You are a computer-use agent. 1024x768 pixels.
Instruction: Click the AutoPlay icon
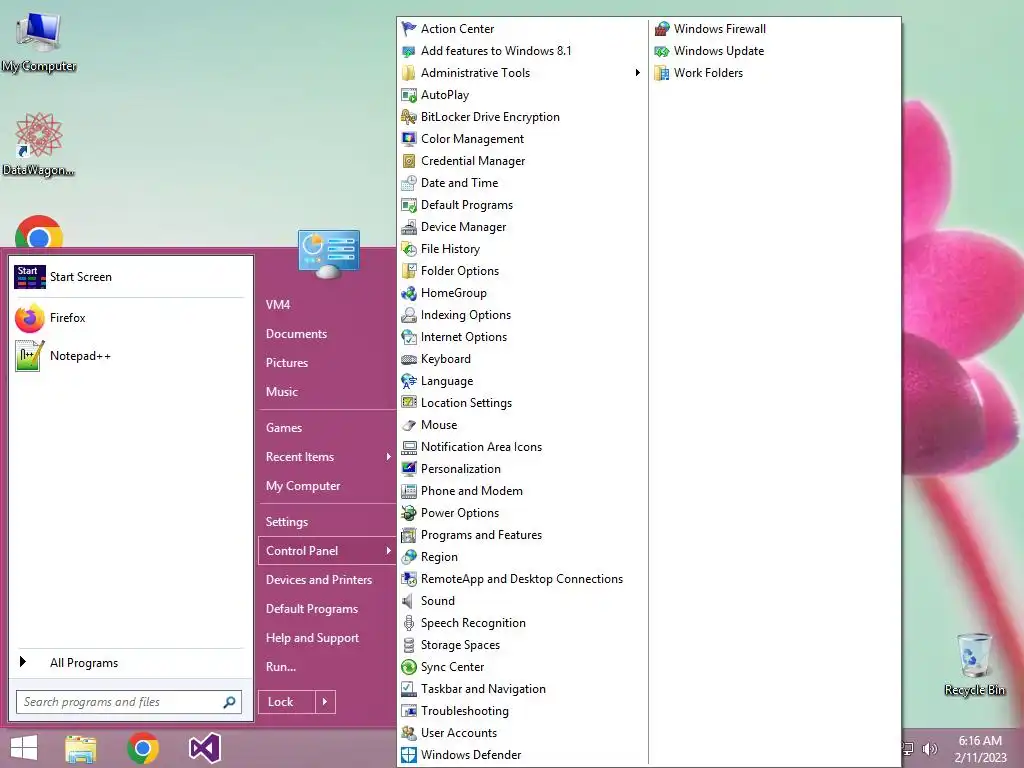(409, 95)
